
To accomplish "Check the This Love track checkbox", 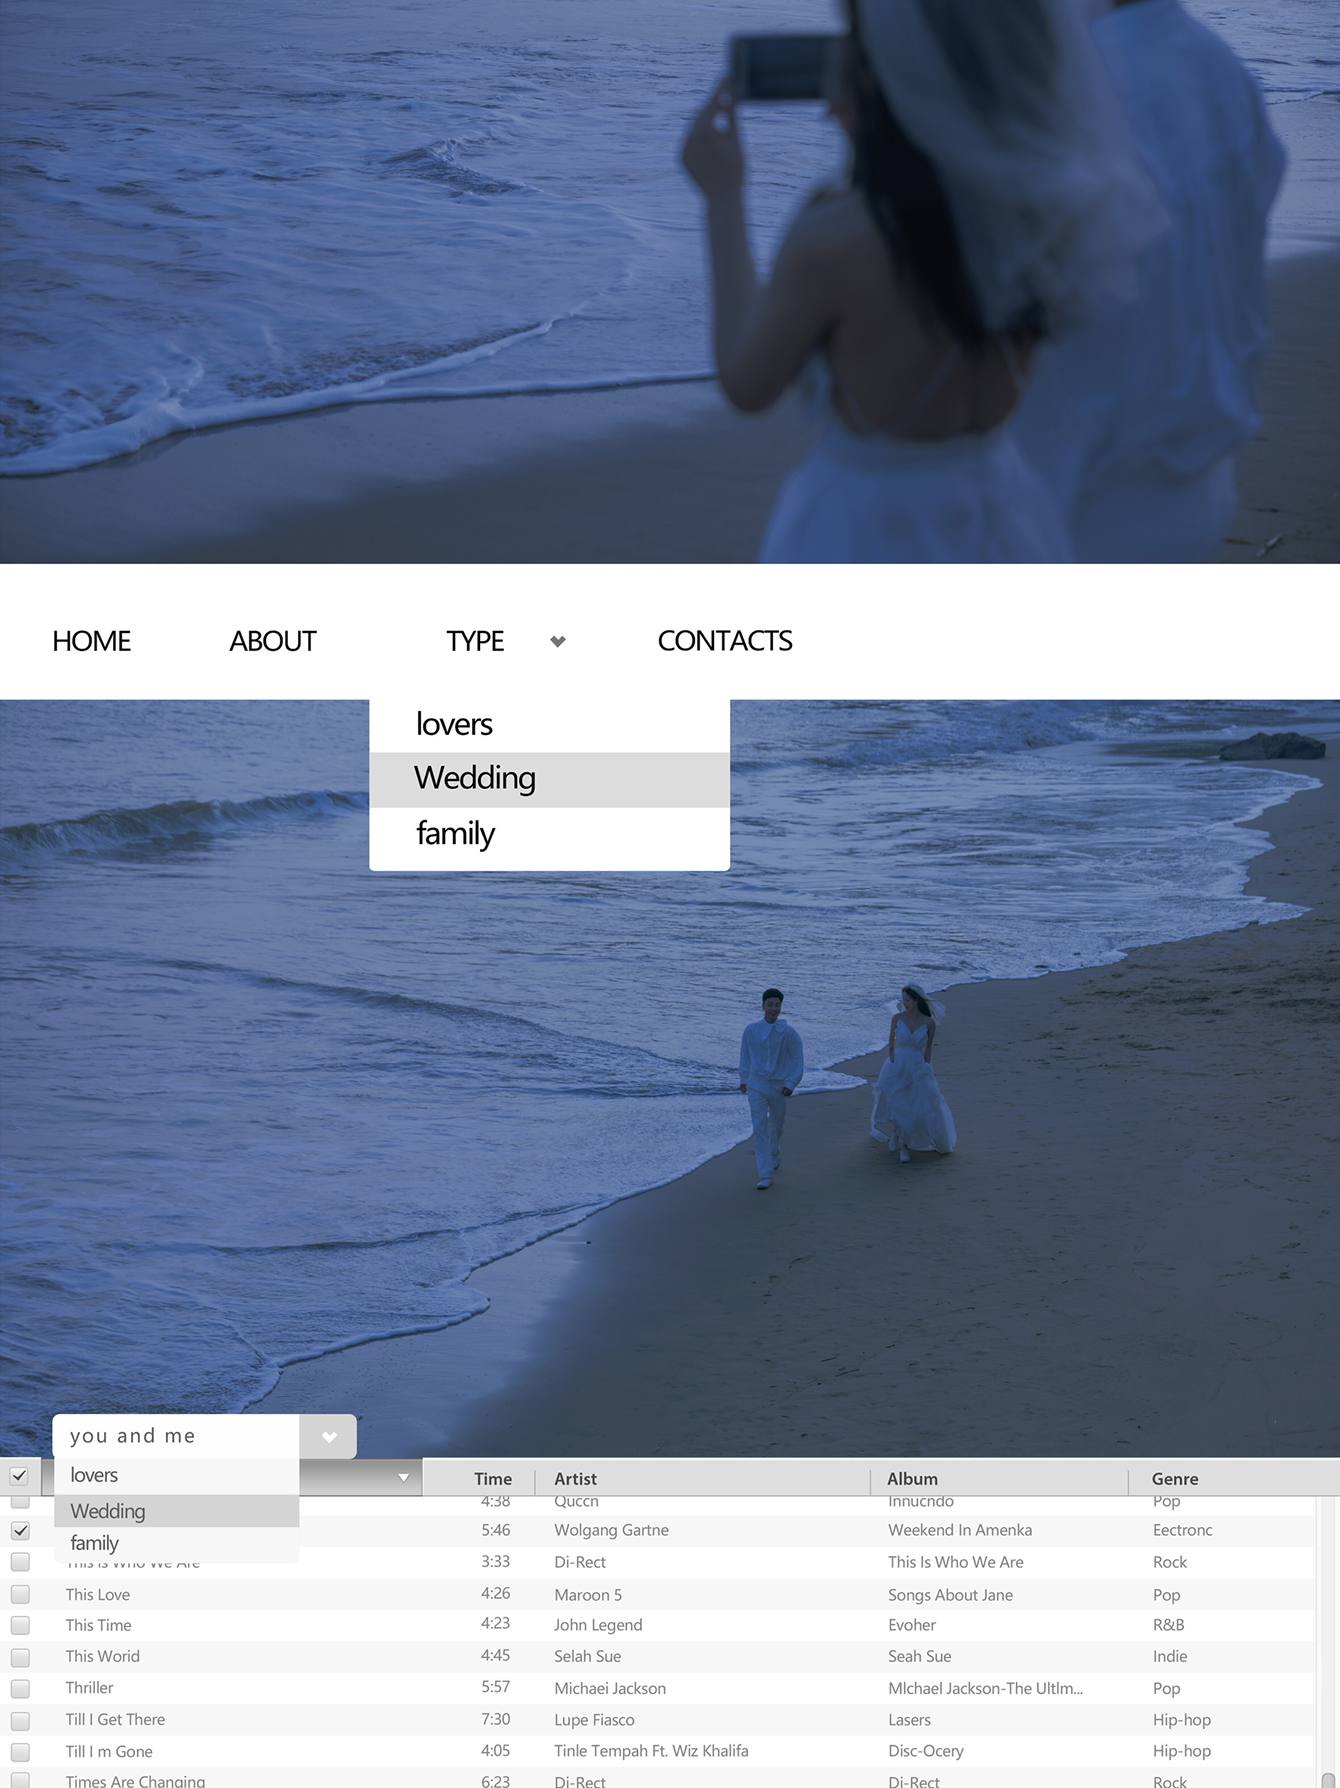I will point(20,1594).
